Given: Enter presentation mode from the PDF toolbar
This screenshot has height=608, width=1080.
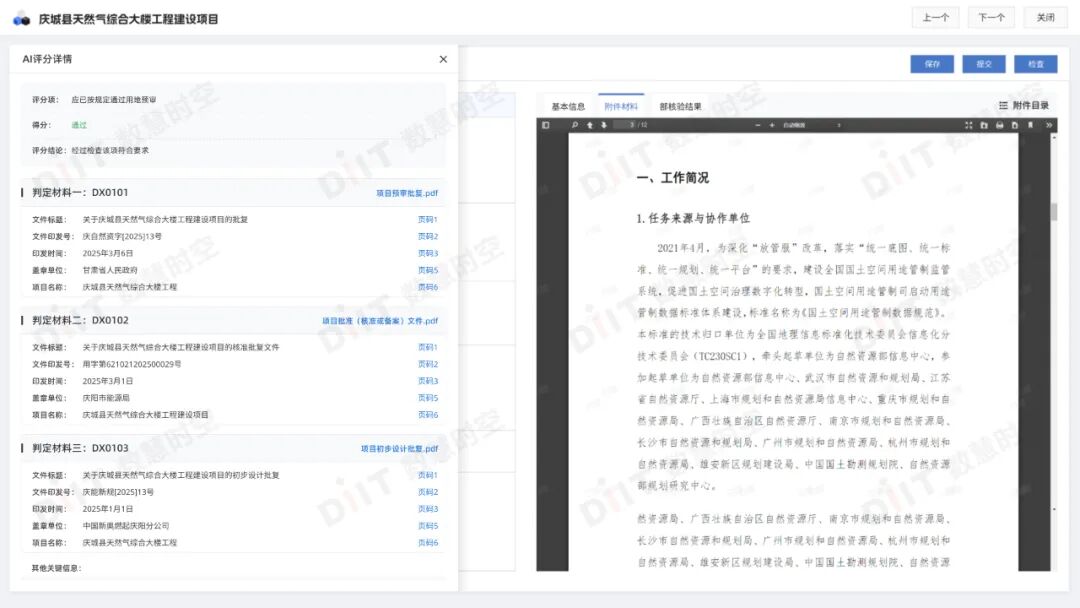Looking at the screenshot, I should click(x=969, y=124).
